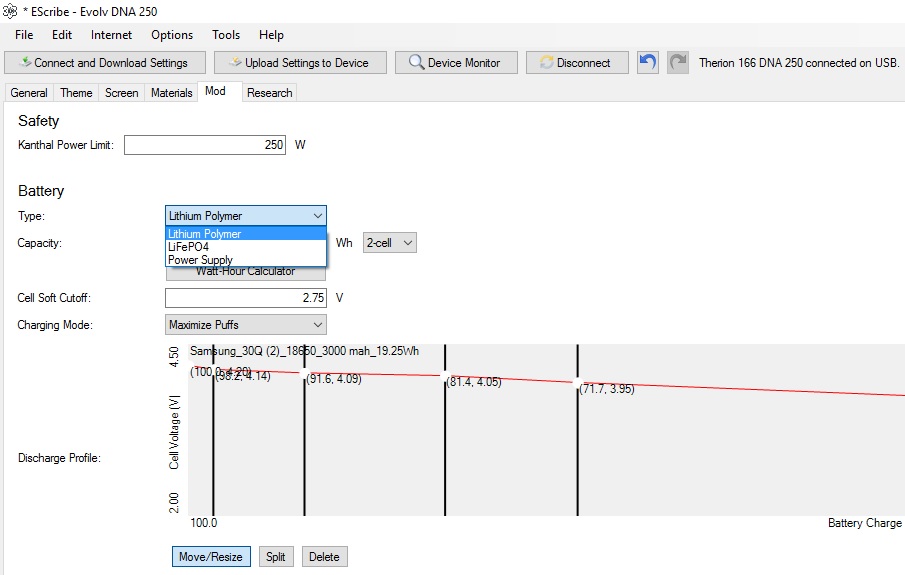The height and width of the screenshot is (575, 905).
Task: Click the Kanthal Power Limit field
Action: tap(205, 145)
